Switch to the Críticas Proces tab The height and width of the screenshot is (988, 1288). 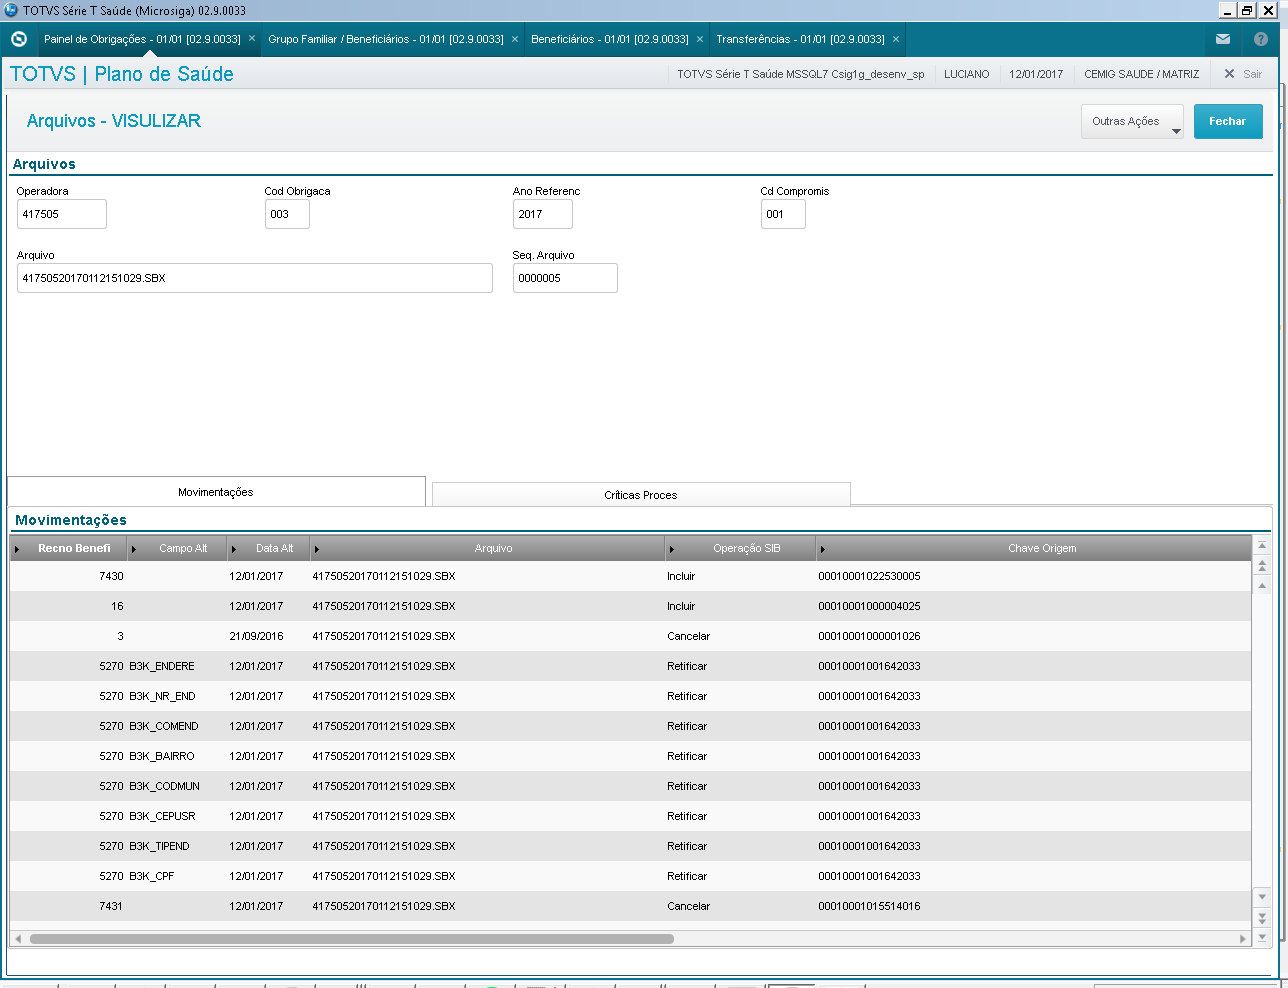(641, 495)
